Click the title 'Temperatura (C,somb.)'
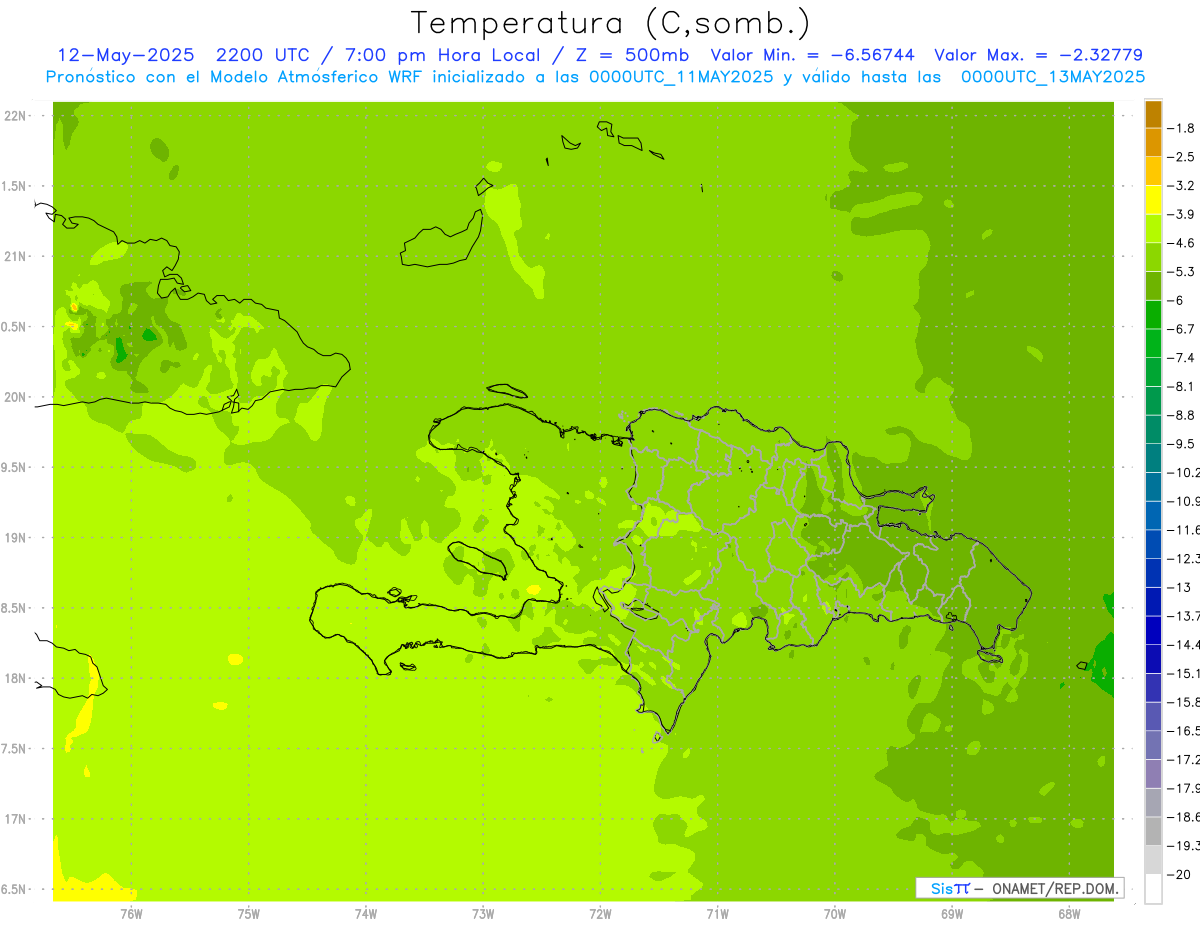Viewport: 1200px width, 927px height. click(x=611, y=23)
